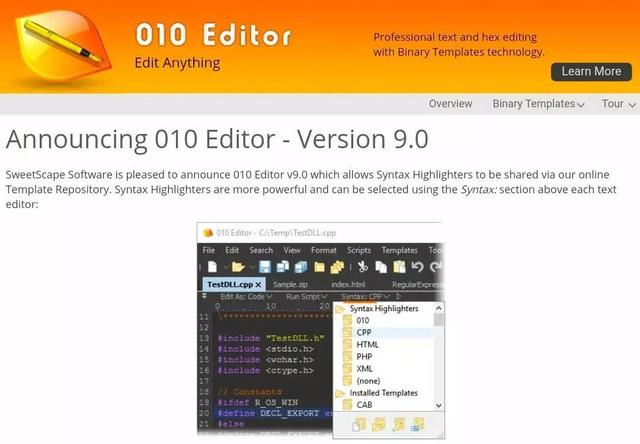The image size is (640, 444).
Task: Open the dropdown arrow next to New file icon
Action: [x=226, y=267]
